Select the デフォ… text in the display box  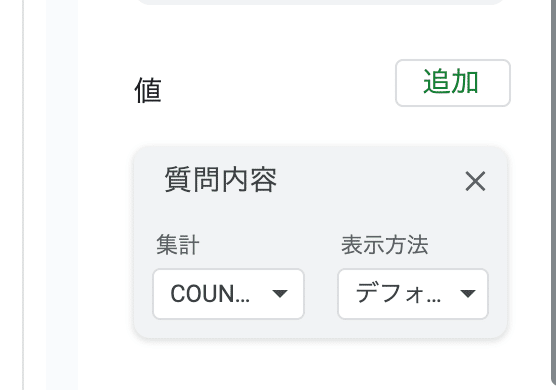[398, 294]
